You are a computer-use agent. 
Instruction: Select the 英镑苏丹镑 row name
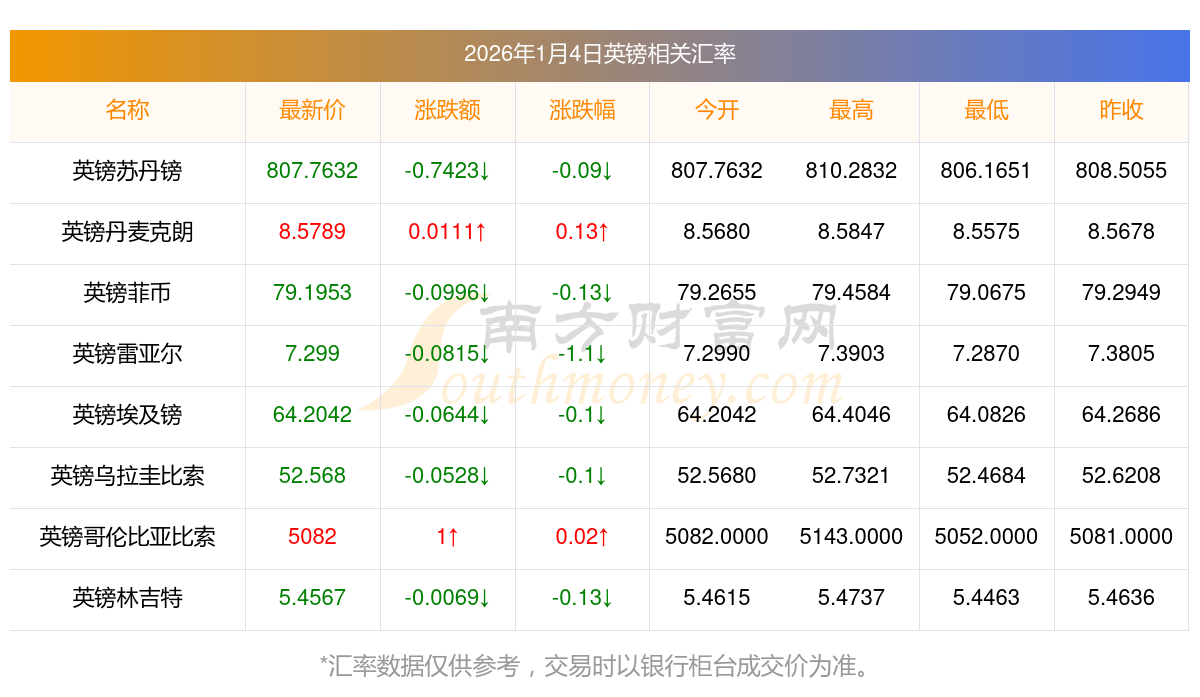pyautogui.click(x=127, y=171)
